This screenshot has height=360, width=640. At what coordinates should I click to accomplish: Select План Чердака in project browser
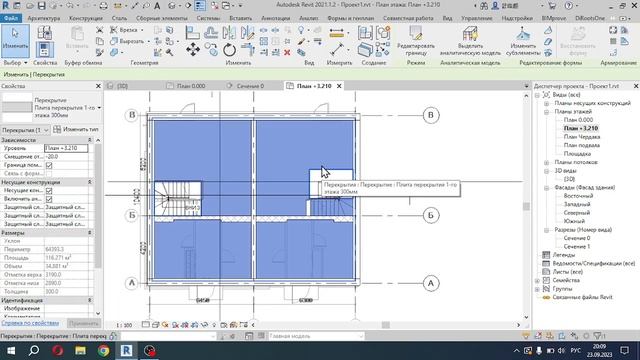click(x=582, y=137)
